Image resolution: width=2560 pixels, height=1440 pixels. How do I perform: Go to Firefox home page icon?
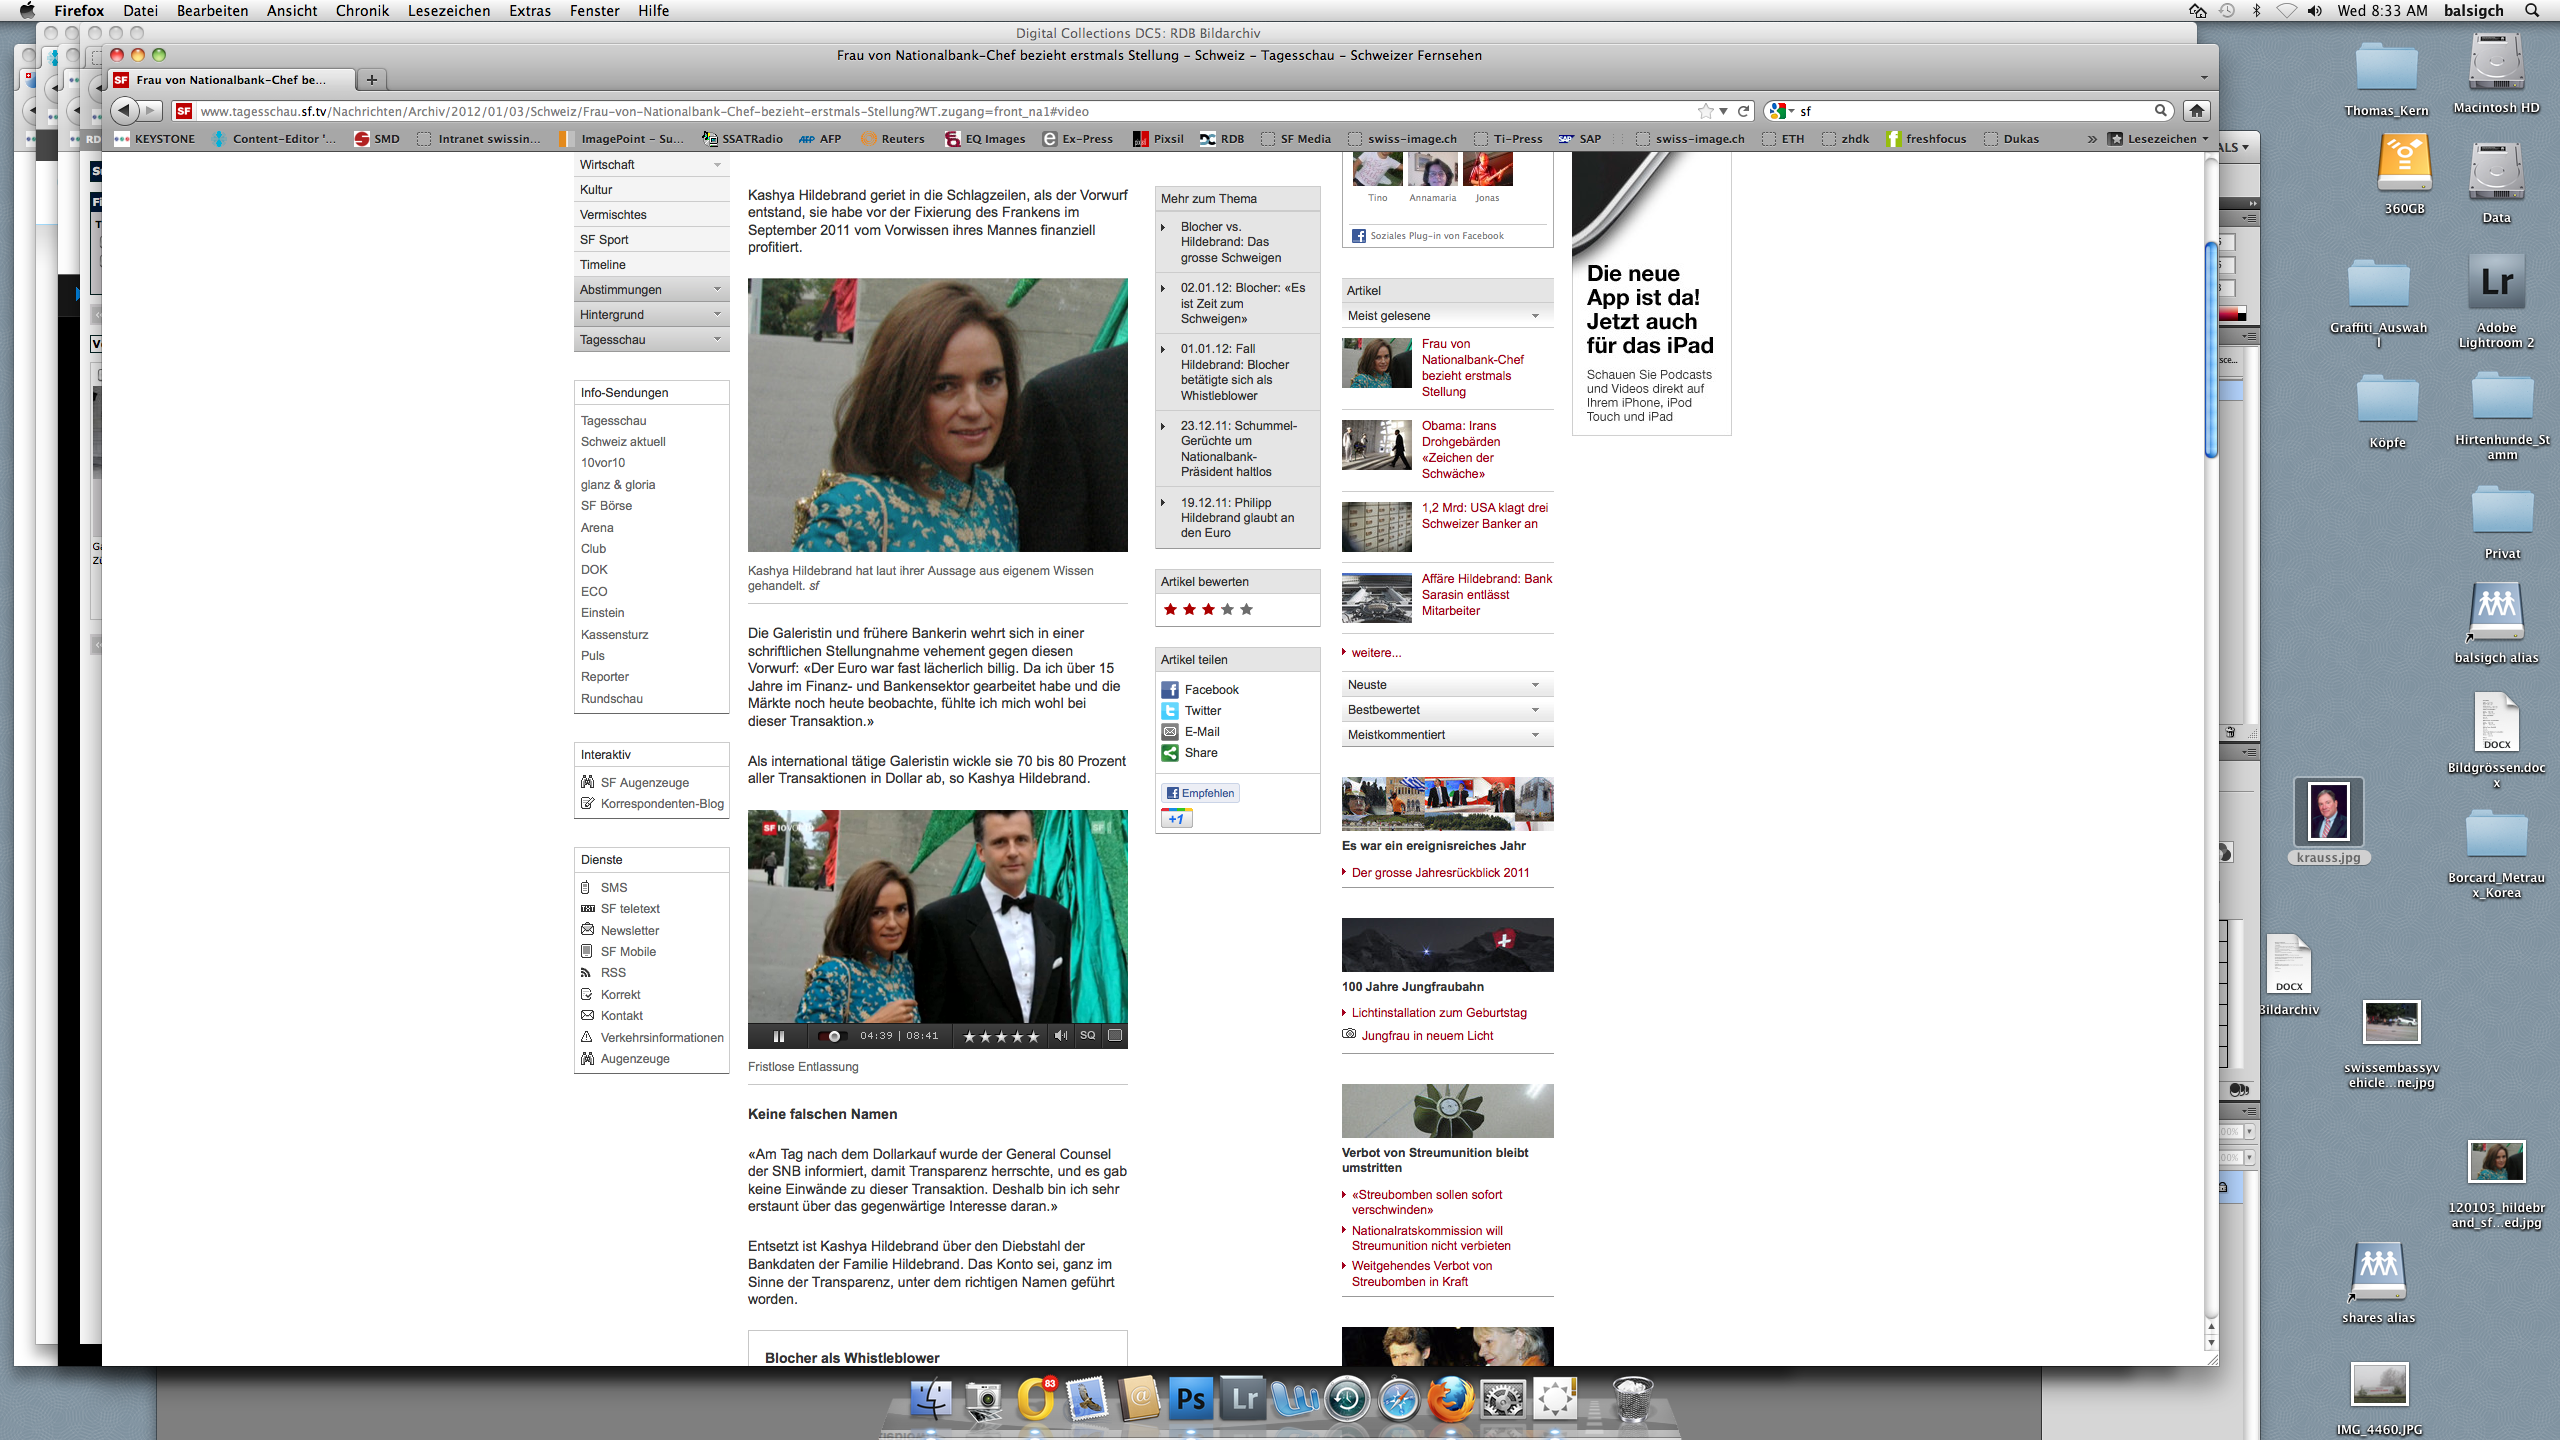coord(2196,111)
